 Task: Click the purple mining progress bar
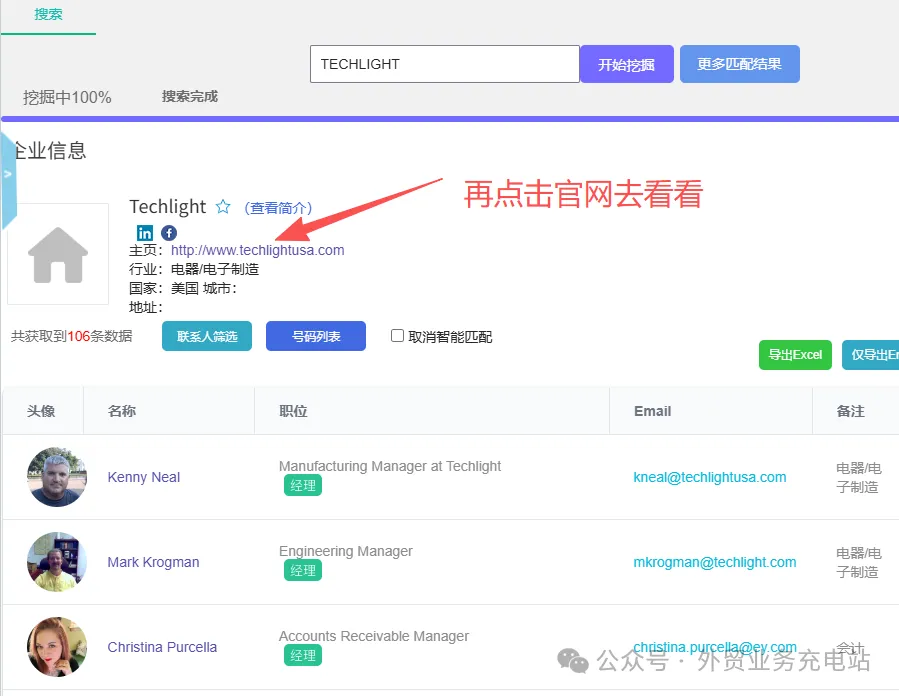coord(450,119)
